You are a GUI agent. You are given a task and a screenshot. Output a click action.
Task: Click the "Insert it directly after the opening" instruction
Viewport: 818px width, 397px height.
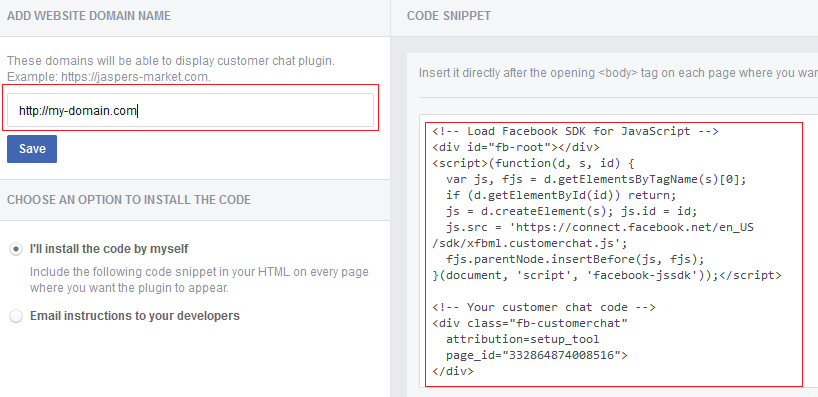618,73
